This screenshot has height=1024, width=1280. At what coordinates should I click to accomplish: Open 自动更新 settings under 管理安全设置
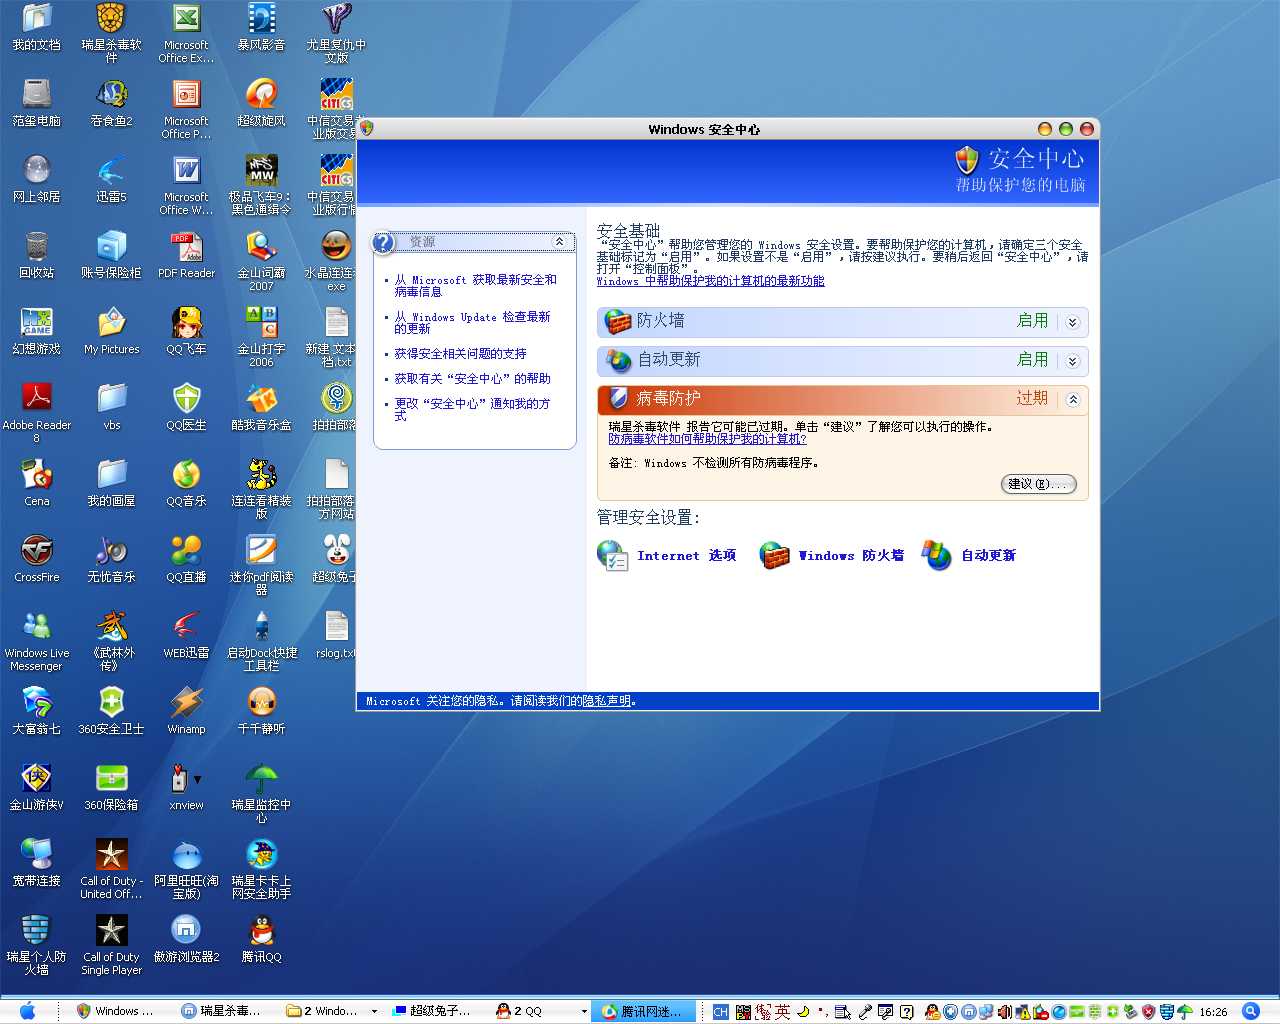click(988, 556)
